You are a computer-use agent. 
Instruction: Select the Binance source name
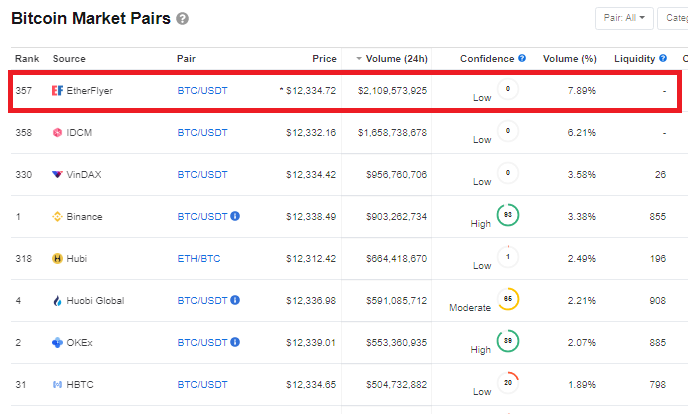point(84,217)
